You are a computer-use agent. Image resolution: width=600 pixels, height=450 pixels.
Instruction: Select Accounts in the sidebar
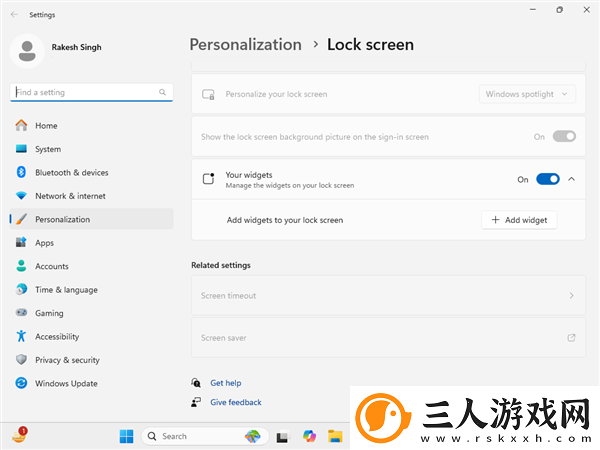pos(91,266)
